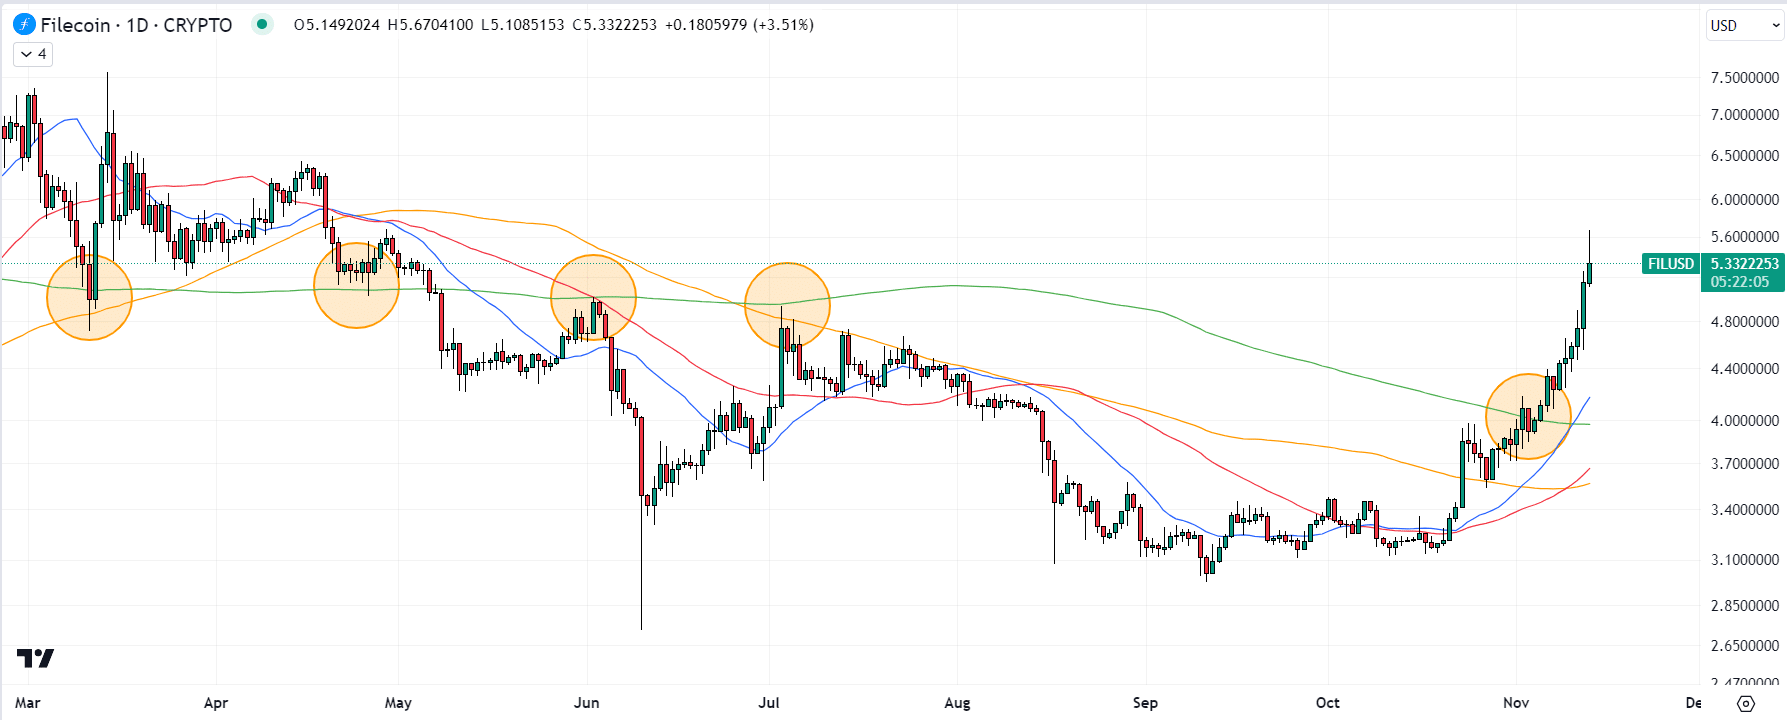Select the FILUSD price label
The height and width of the screenshot is (720, 1787).
1671,264
